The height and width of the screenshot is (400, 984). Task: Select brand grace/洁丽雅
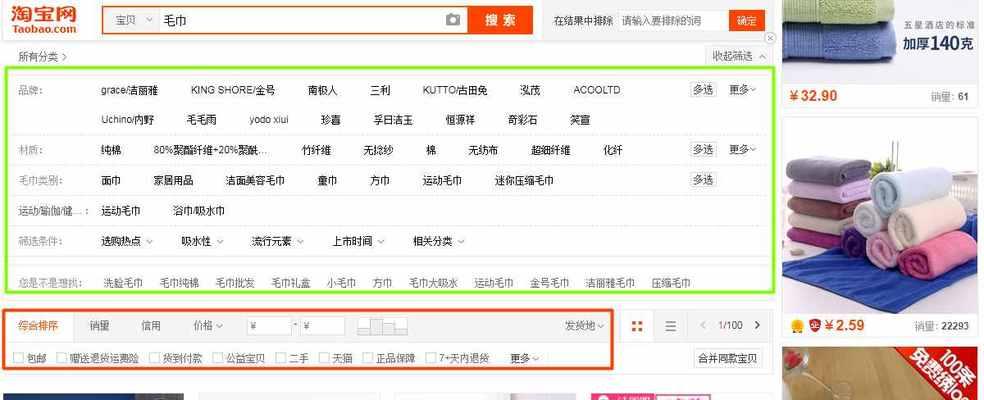pos(129,90)
